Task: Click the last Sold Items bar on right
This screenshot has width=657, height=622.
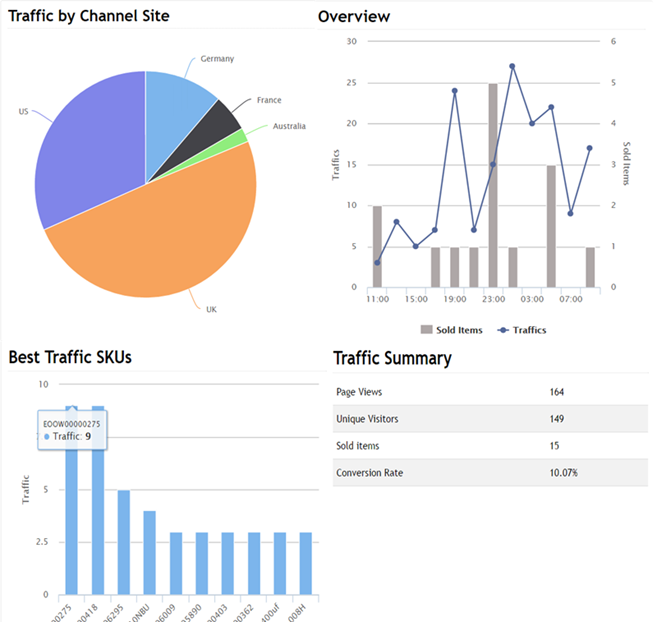Action: click(590, 267)
